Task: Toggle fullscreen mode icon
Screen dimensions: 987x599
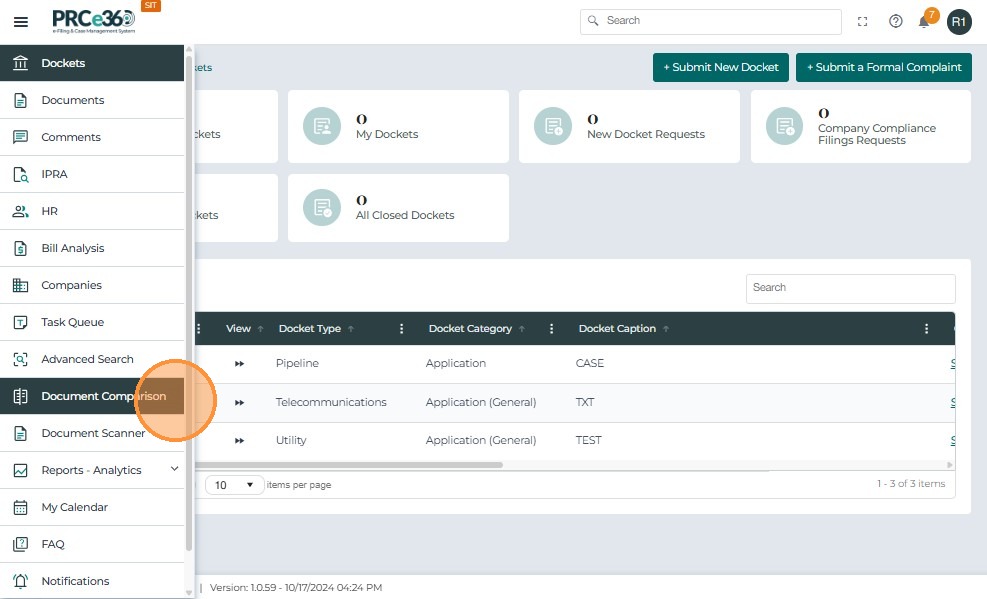Action: pos(862,22)
